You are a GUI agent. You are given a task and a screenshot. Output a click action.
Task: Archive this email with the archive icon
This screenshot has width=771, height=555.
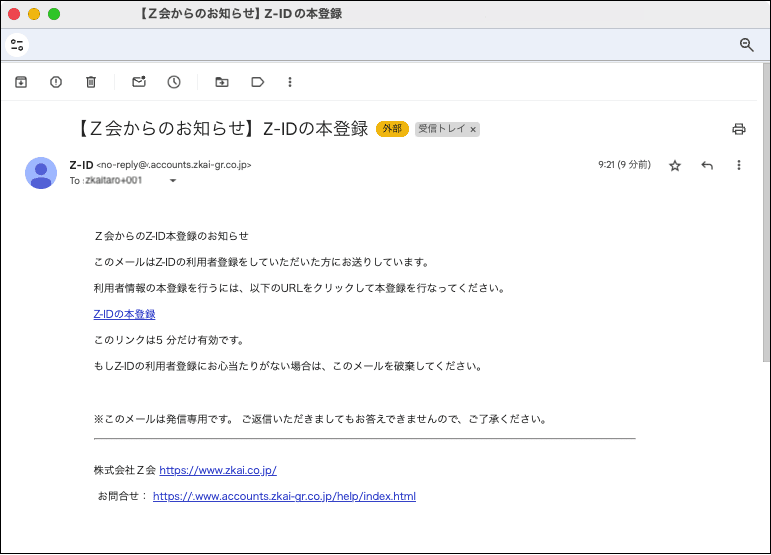point(21,82)
